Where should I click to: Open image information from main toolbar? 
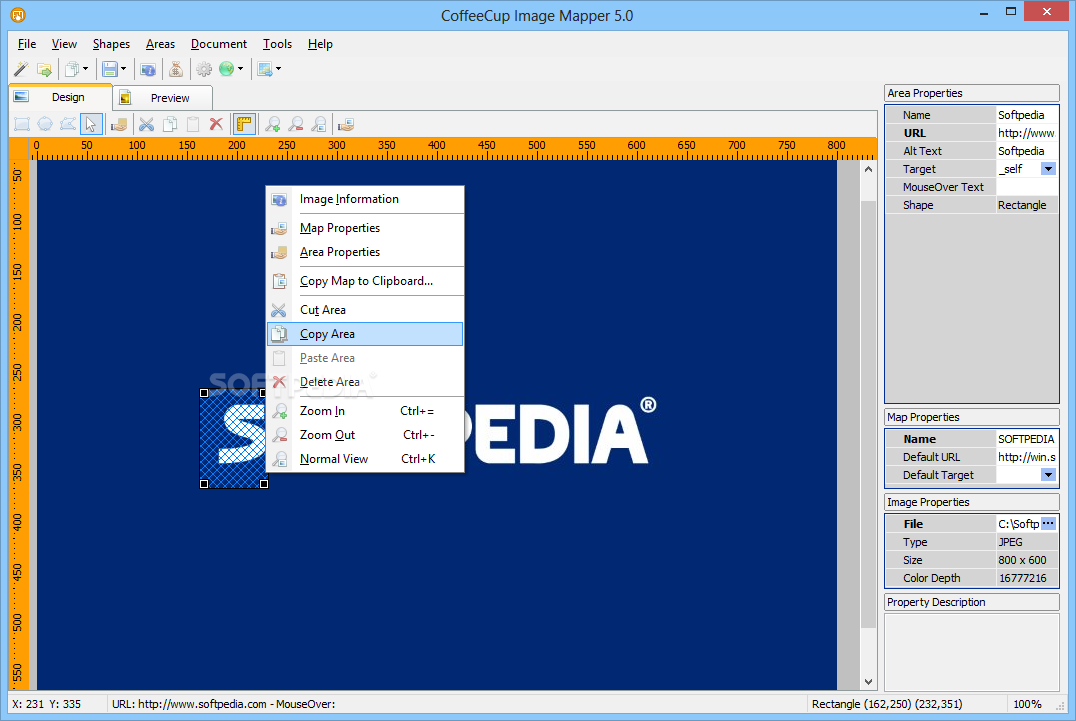tap(148, 69)
